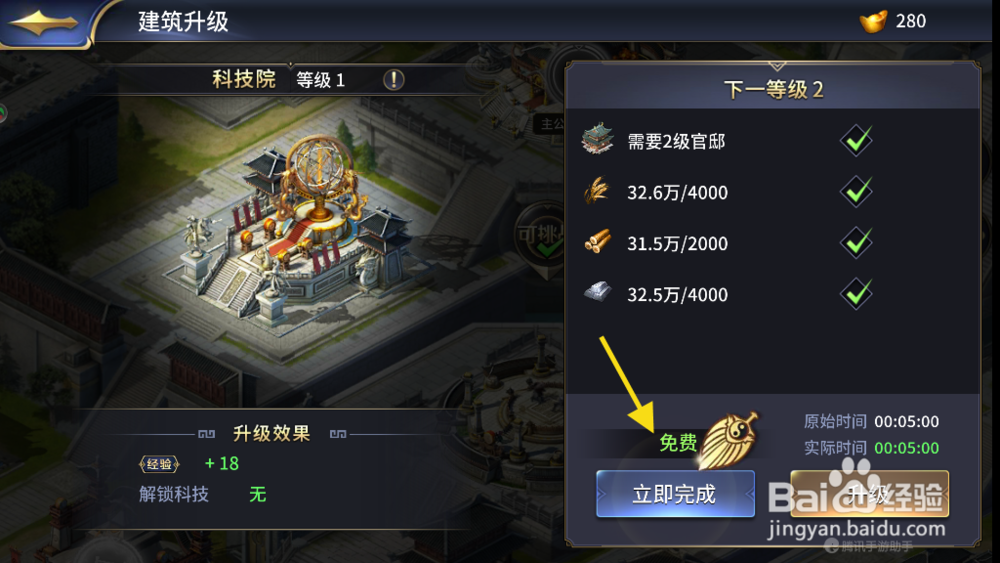Tap checkmark beside 31.5万/2000 wood
Image resolution: width=1000 pixels, height=563 pixels.
tap(856, 242)
